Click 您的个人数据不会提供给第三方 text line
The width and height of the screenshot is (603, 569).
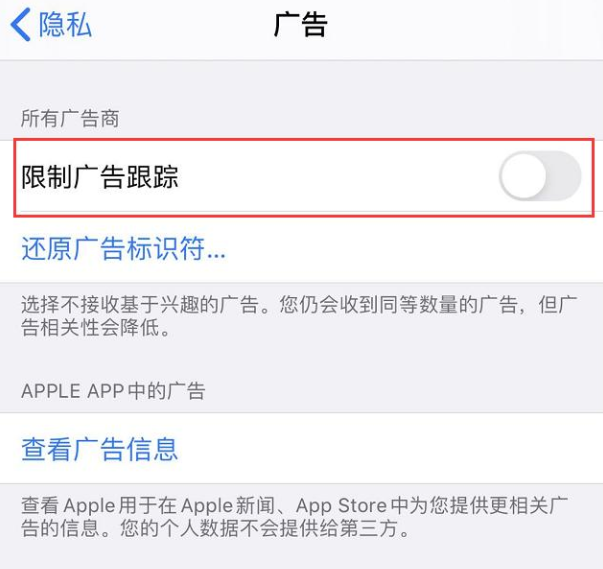[x=264, y=528]
